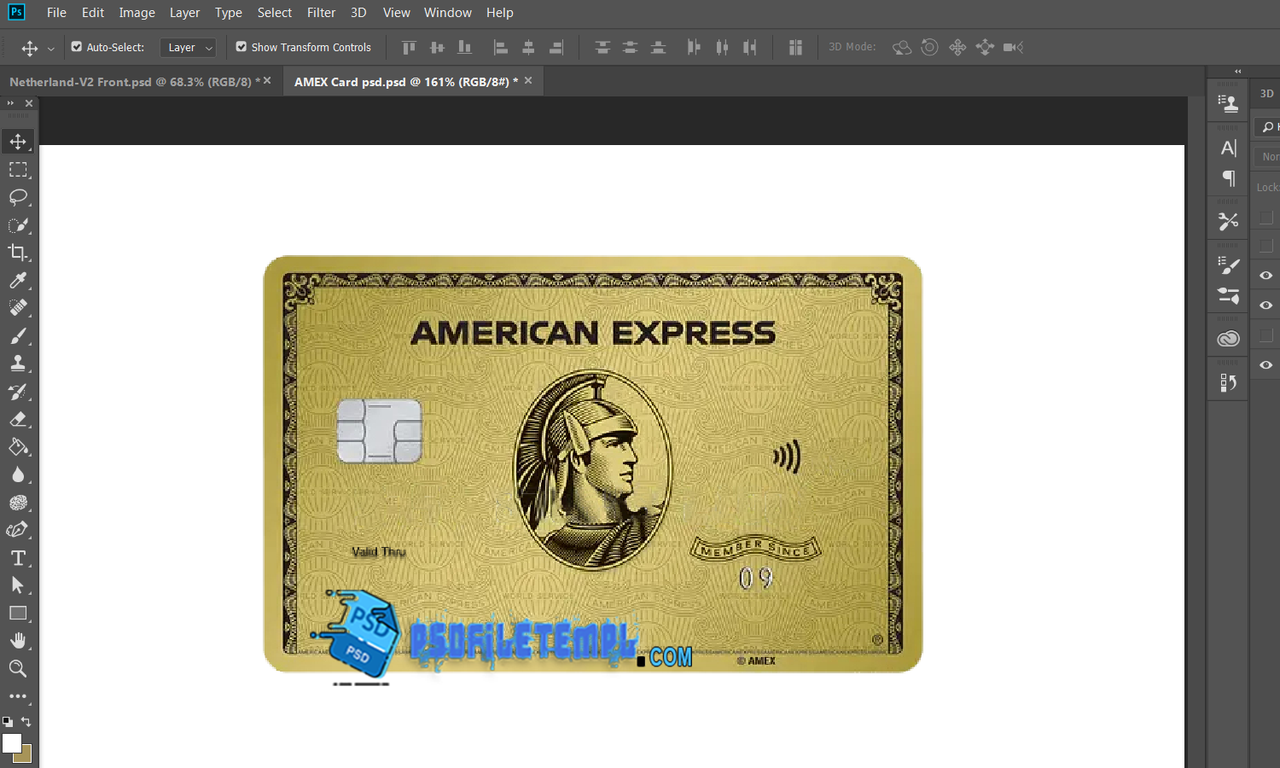
Task: Open the Tool Presets panel icon
Action: click(1228, 221)
